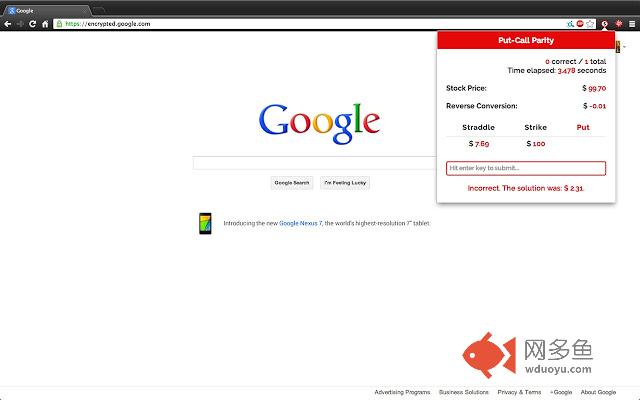Click the Nexus 7 tablet thumbnail
Viewport: 640px width, 400px height.
coord(205,223)
